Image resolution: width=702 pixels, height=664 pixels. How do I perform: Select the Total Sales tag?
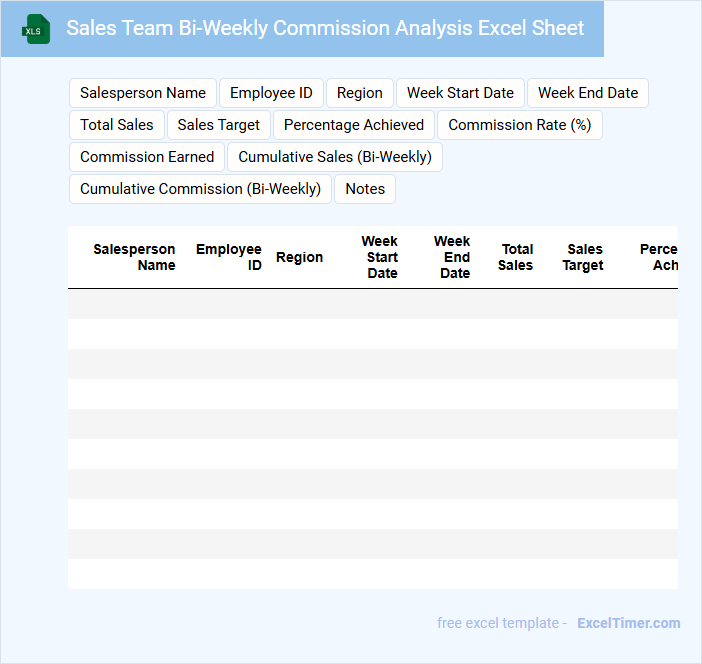pos(117,125)
